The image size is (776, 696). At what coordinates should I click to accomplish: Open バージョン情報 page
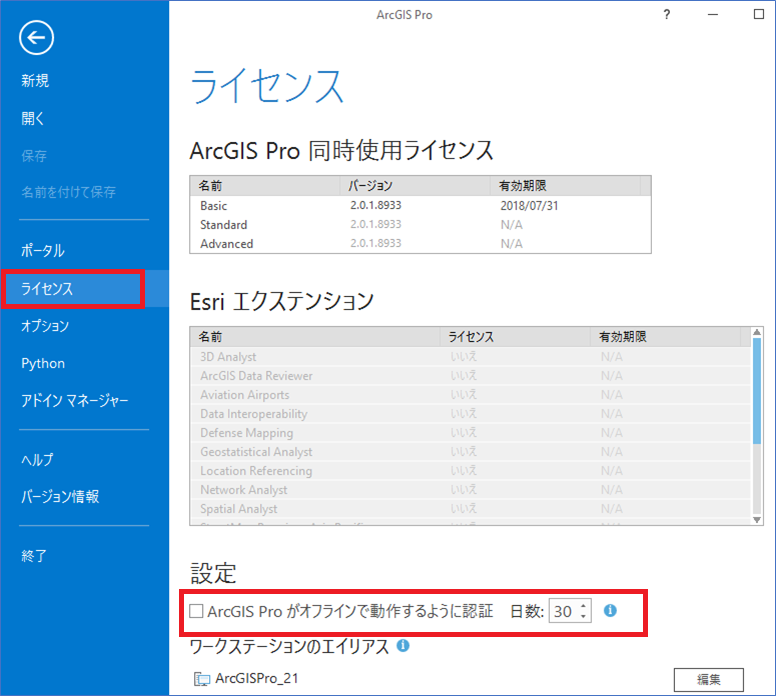point(60,497)
